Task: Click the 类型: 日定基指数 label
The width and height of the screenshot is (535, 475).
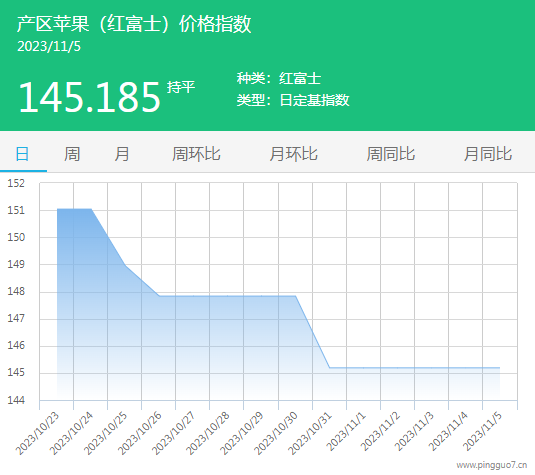Action: 293,100
